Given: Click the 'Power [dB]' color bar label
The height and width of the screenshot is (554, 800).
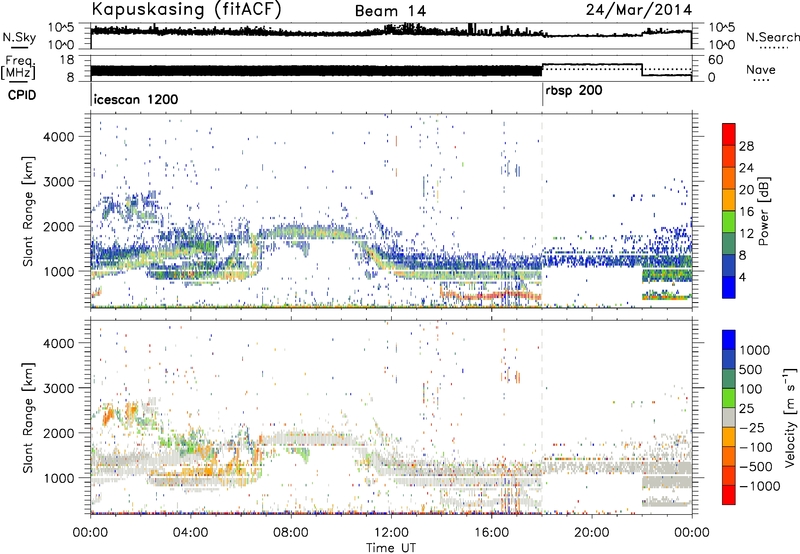Looking at the screenshot, I should click(x=764, y=211).
